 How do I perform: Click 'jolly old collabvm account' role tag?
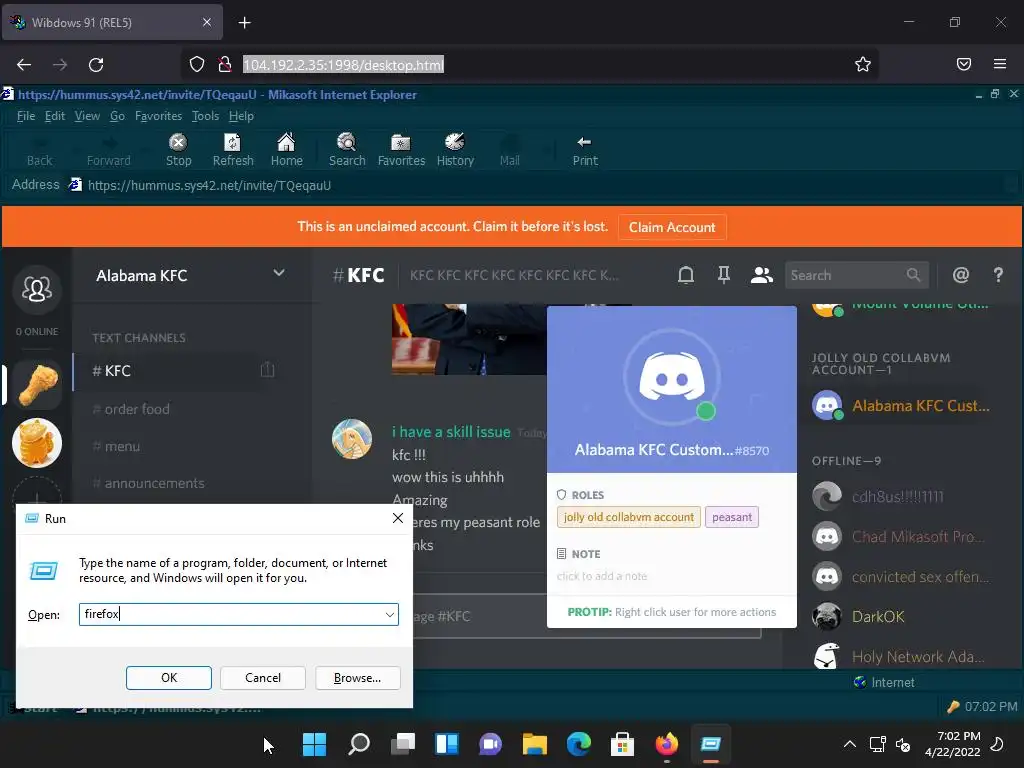coord(628,517)
